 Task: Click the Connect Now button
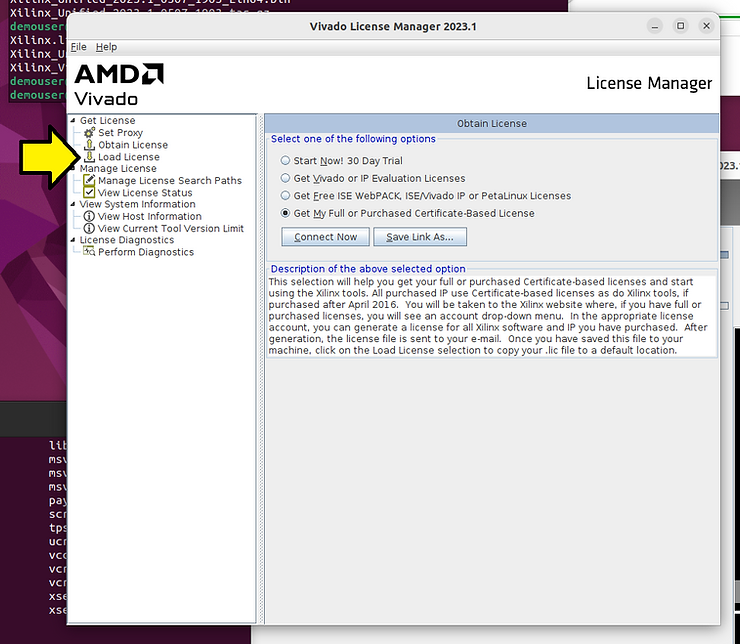pos(325,237)
